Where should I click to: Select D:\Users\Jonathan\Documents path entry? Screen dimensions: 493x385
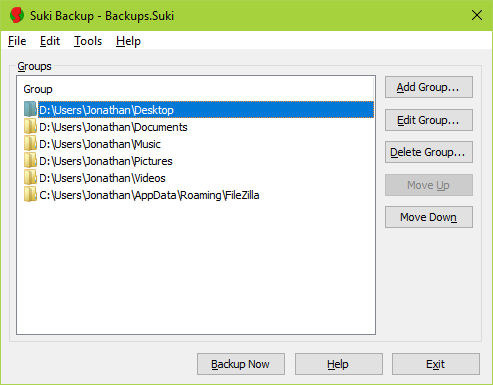[113, 127]
